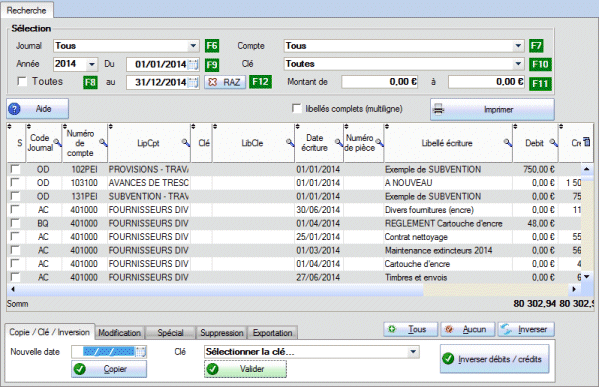Open calendar picker for the Du date
This screenshot has height=387, width=599.
coord(193,64)
